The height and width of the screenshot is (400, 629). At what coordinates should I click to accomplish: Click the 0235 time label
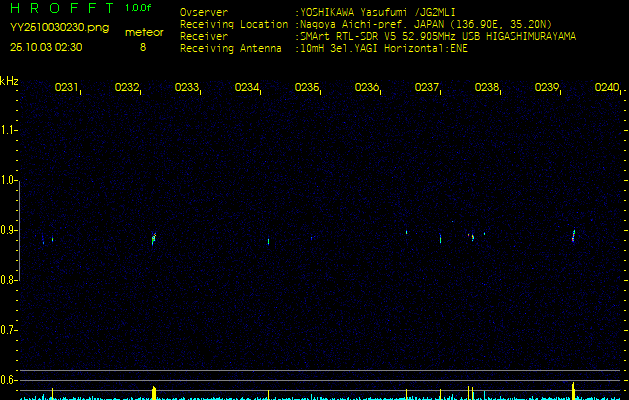coord(306,88)
